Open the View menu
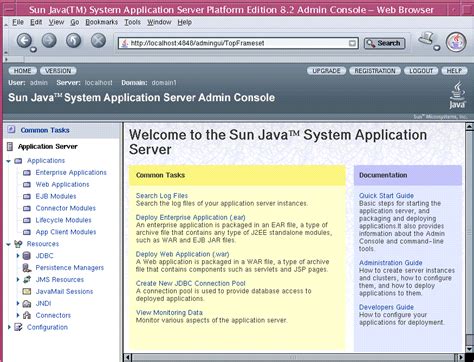Screen dimensions: 474x362 point(56,22)
